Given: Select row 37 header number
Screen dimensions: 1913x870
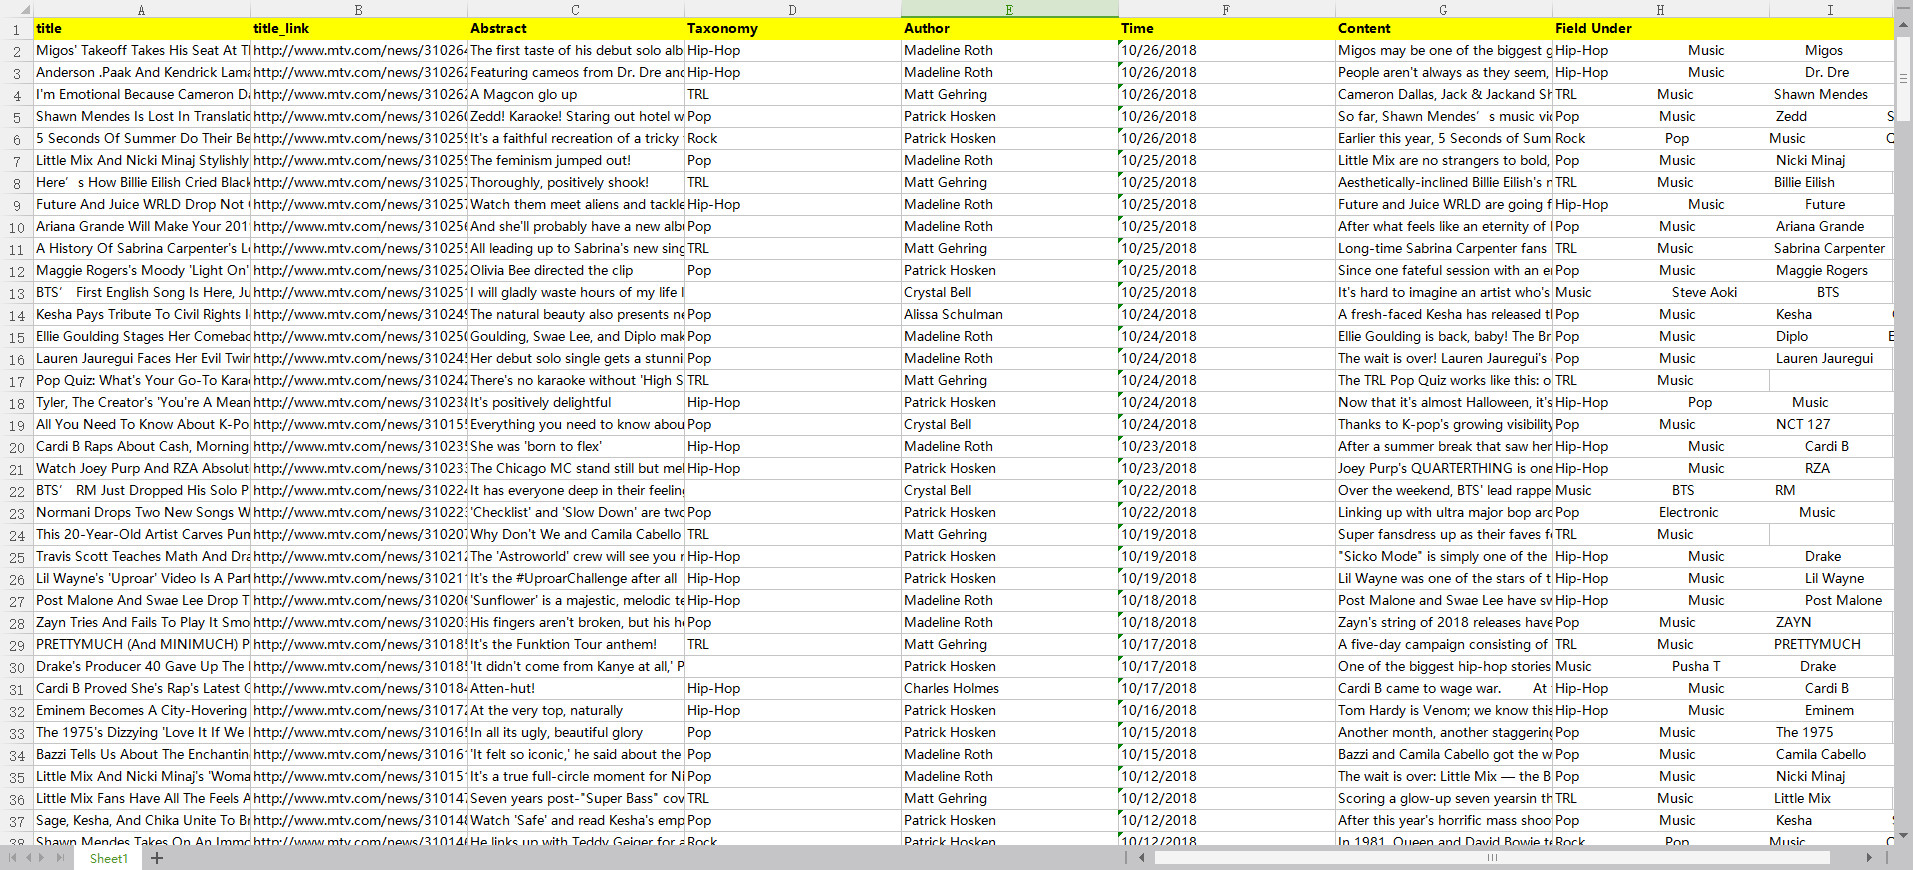Looking at the screenshot, I should 16,821.
